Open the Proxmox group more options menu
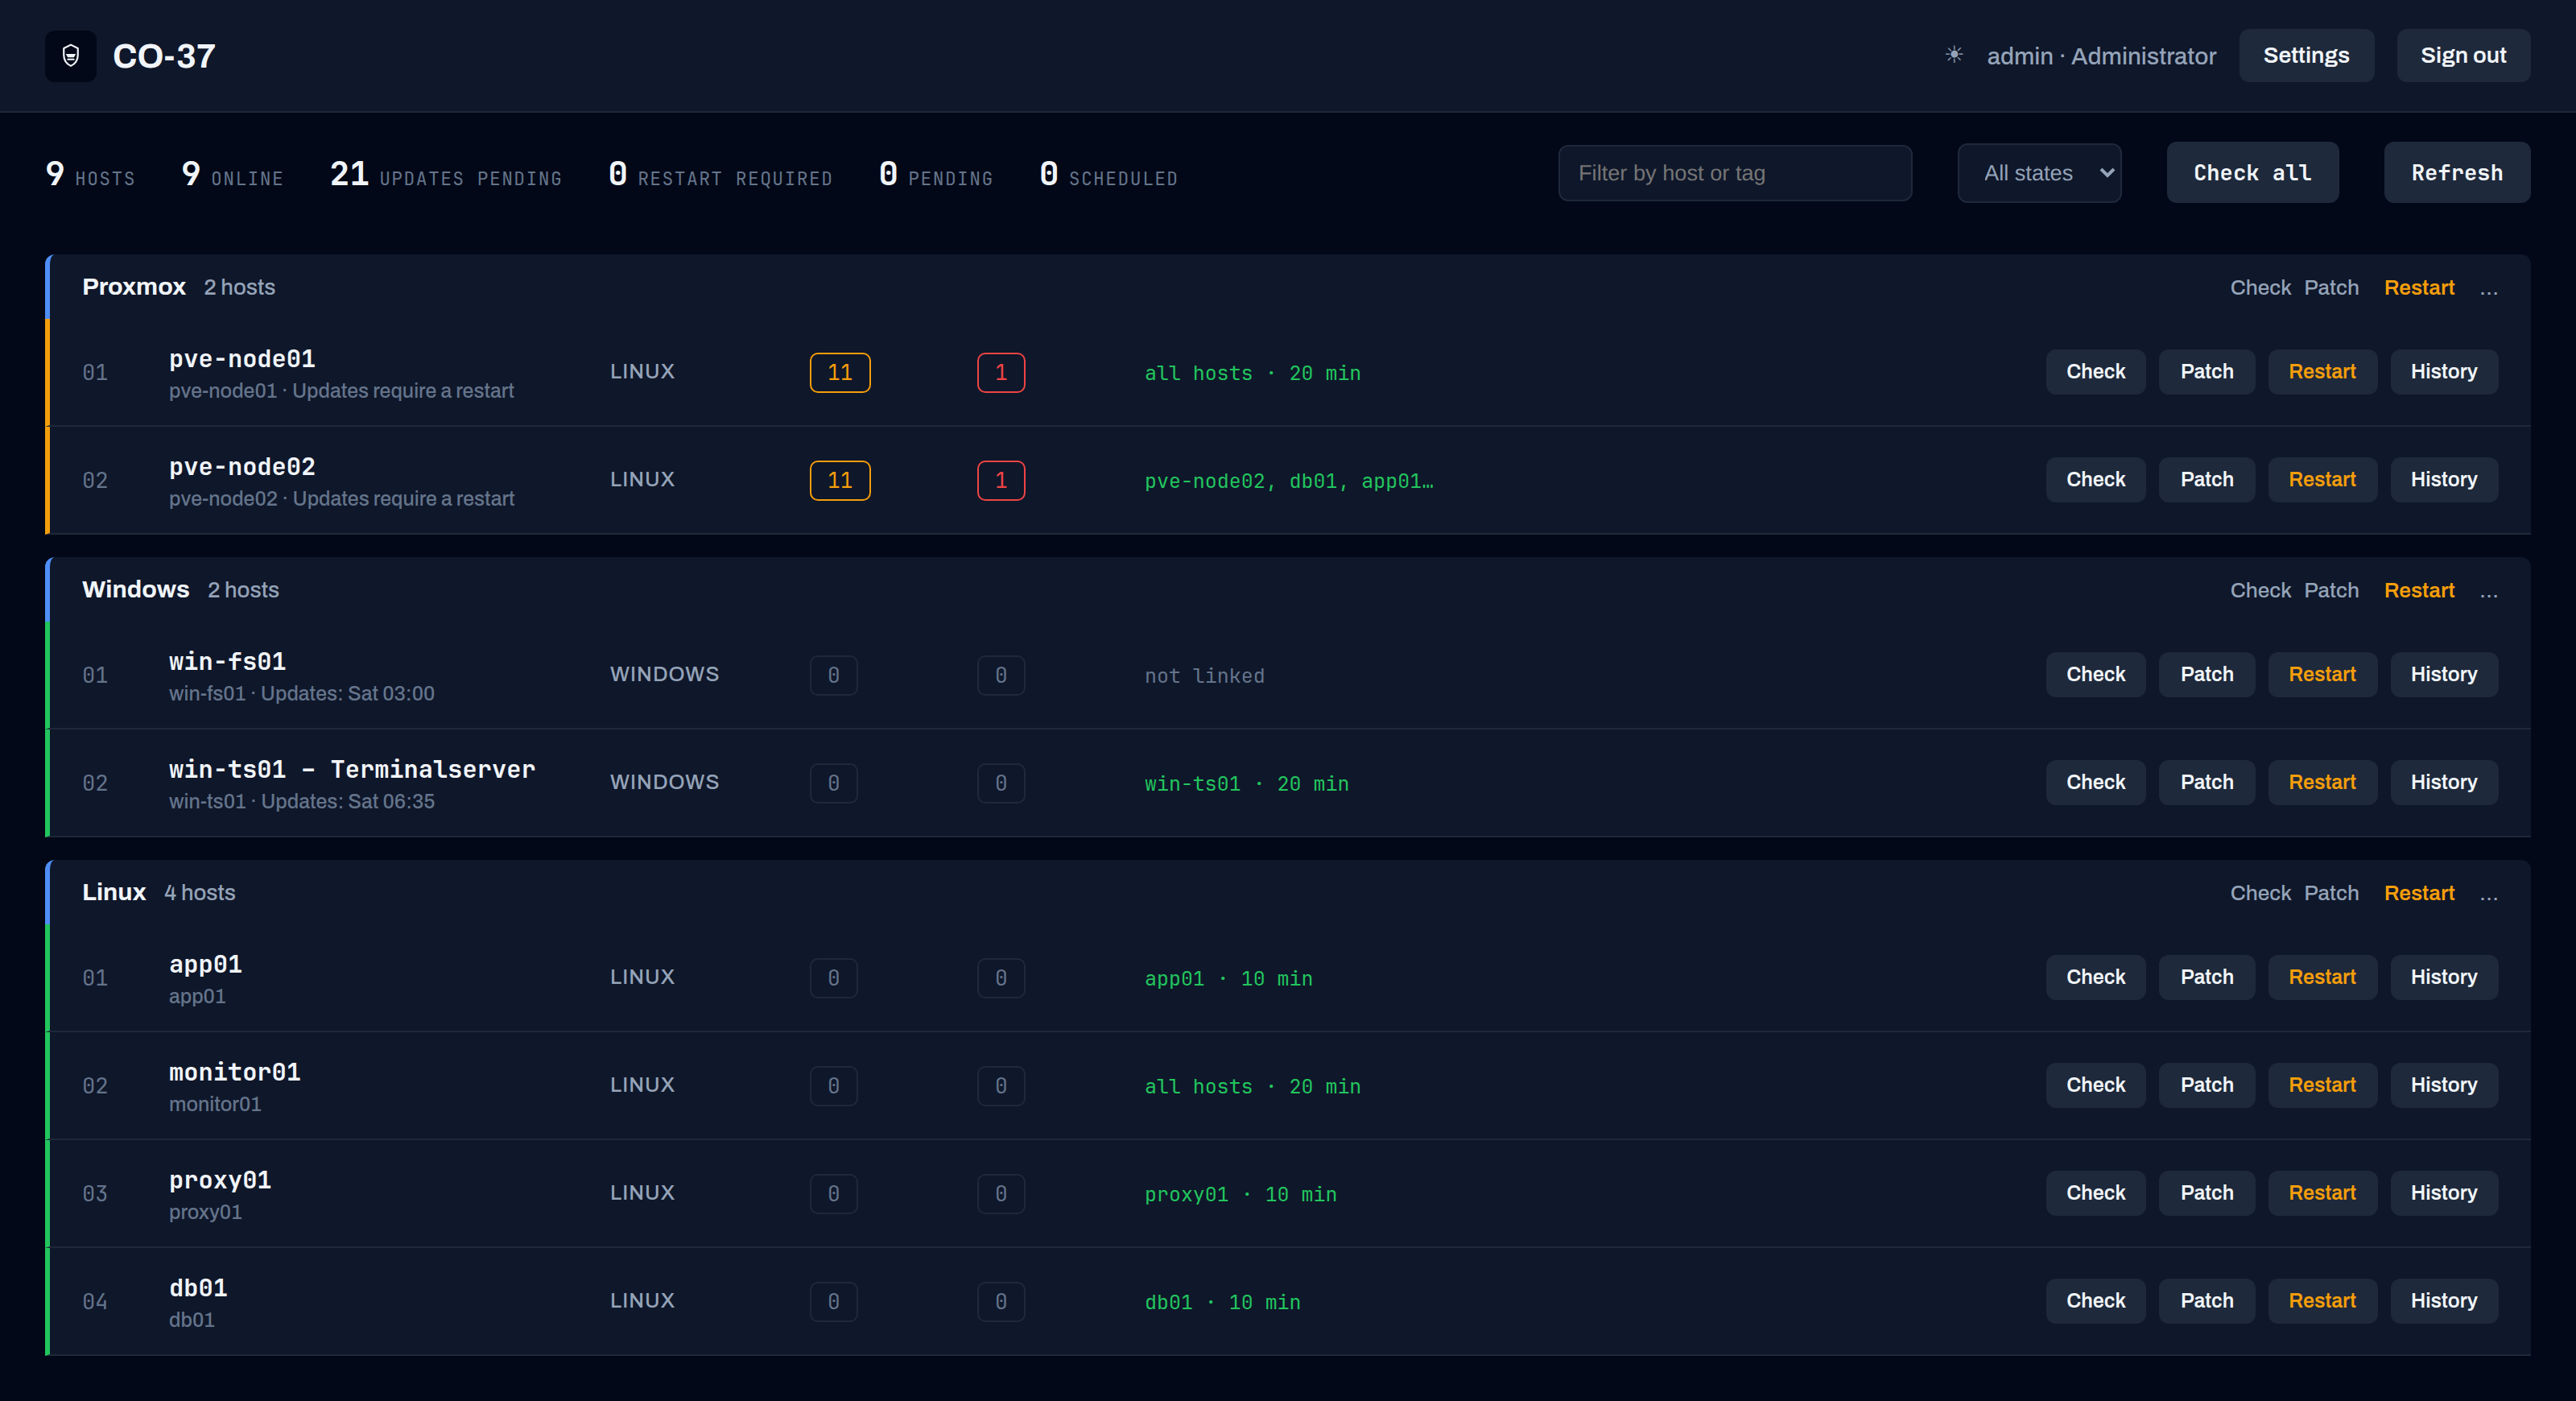The image size is (2576, 1401). click(2488, 289)
